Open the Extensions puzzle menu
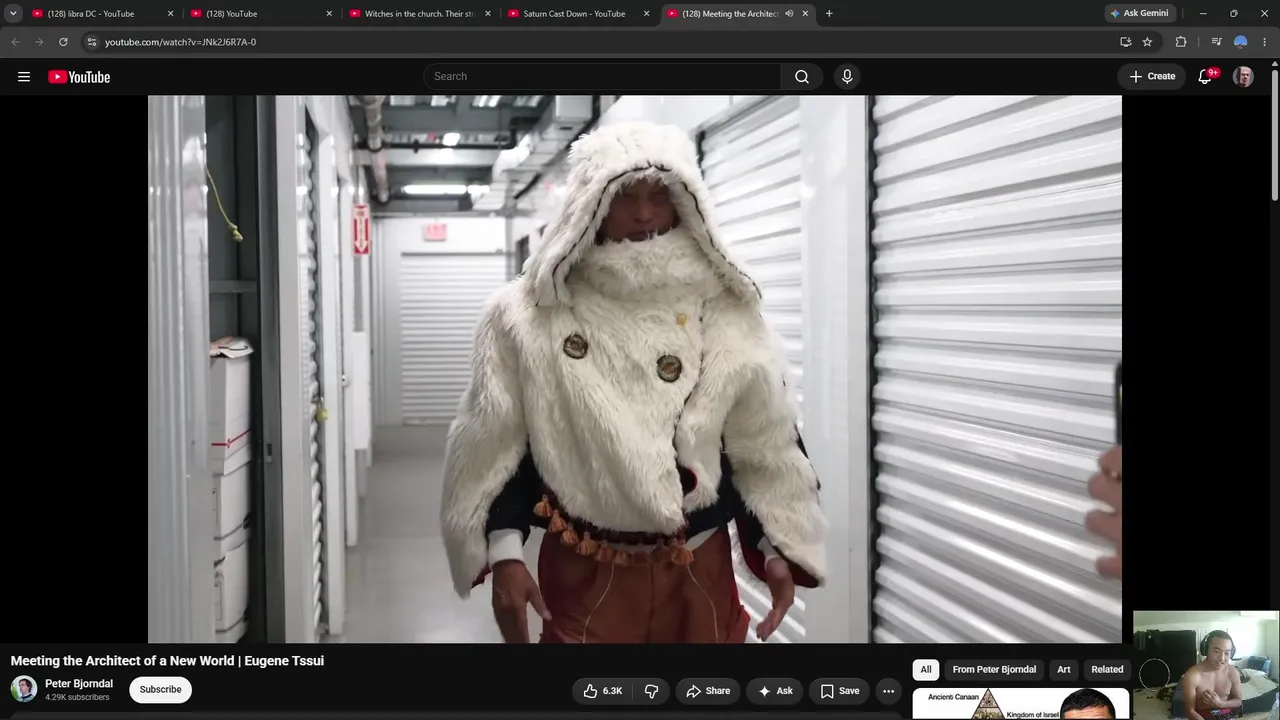Viewport: 1280px width, 720px height. pyautogui.click(x=1181, y=42)
